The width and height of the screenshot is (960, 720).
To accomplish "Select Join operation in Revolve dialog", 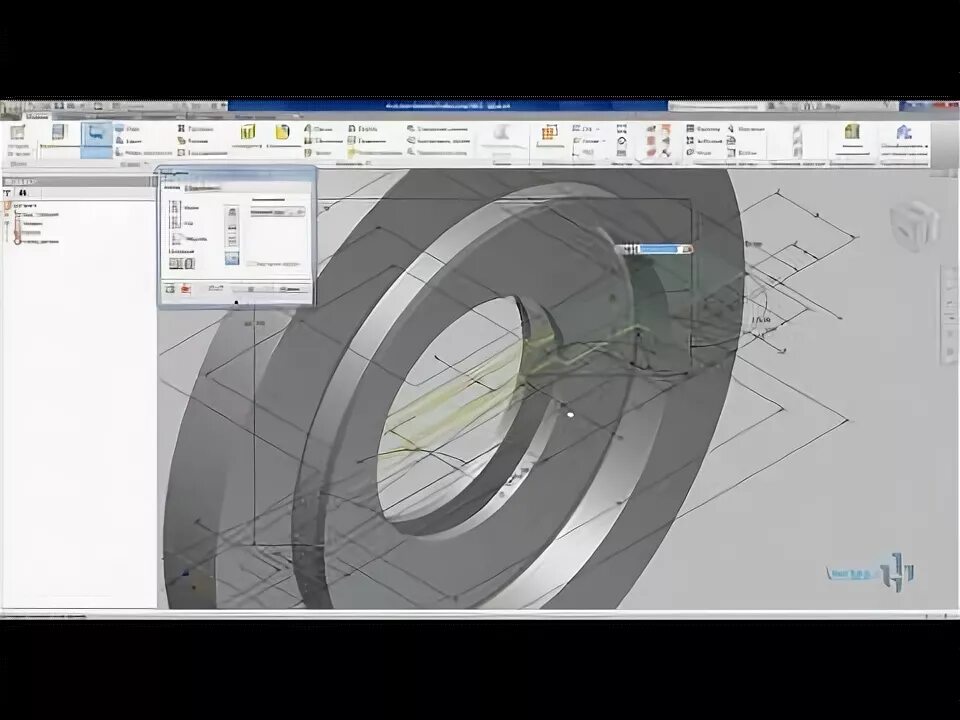I will (x=232, y=213).
